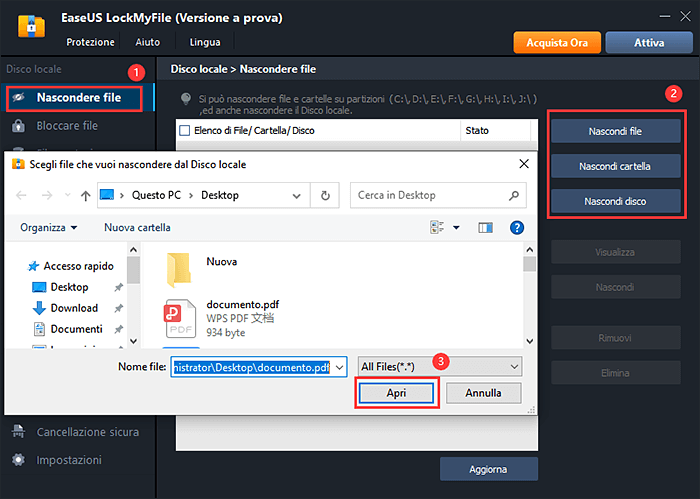Toggle the preview pane icon
700x499 pixels.
point(485,228)
